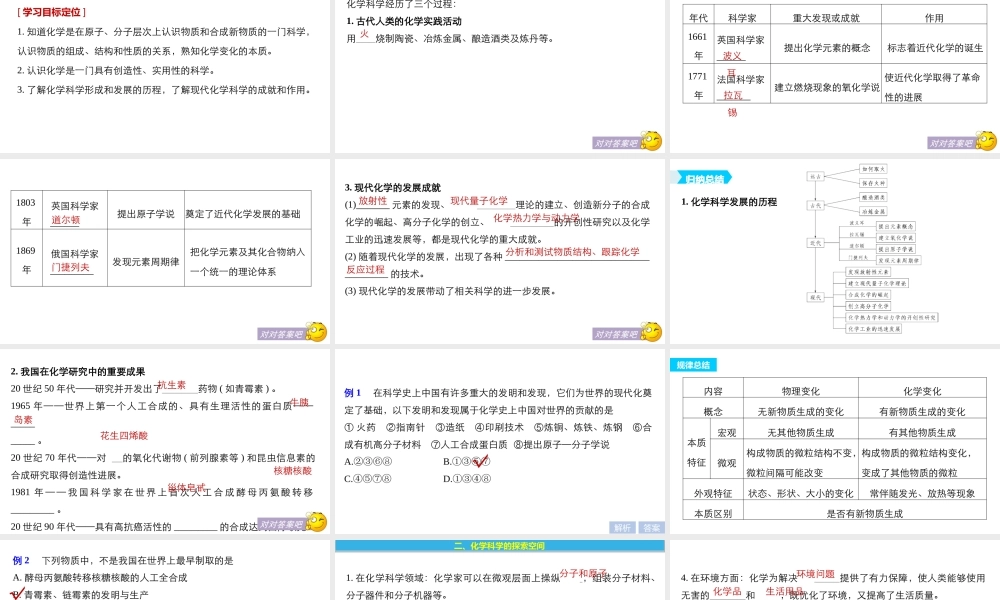Click the 科学家 column header in the table
This screenshot has width=1000, height=600.
tap(742, 18)
